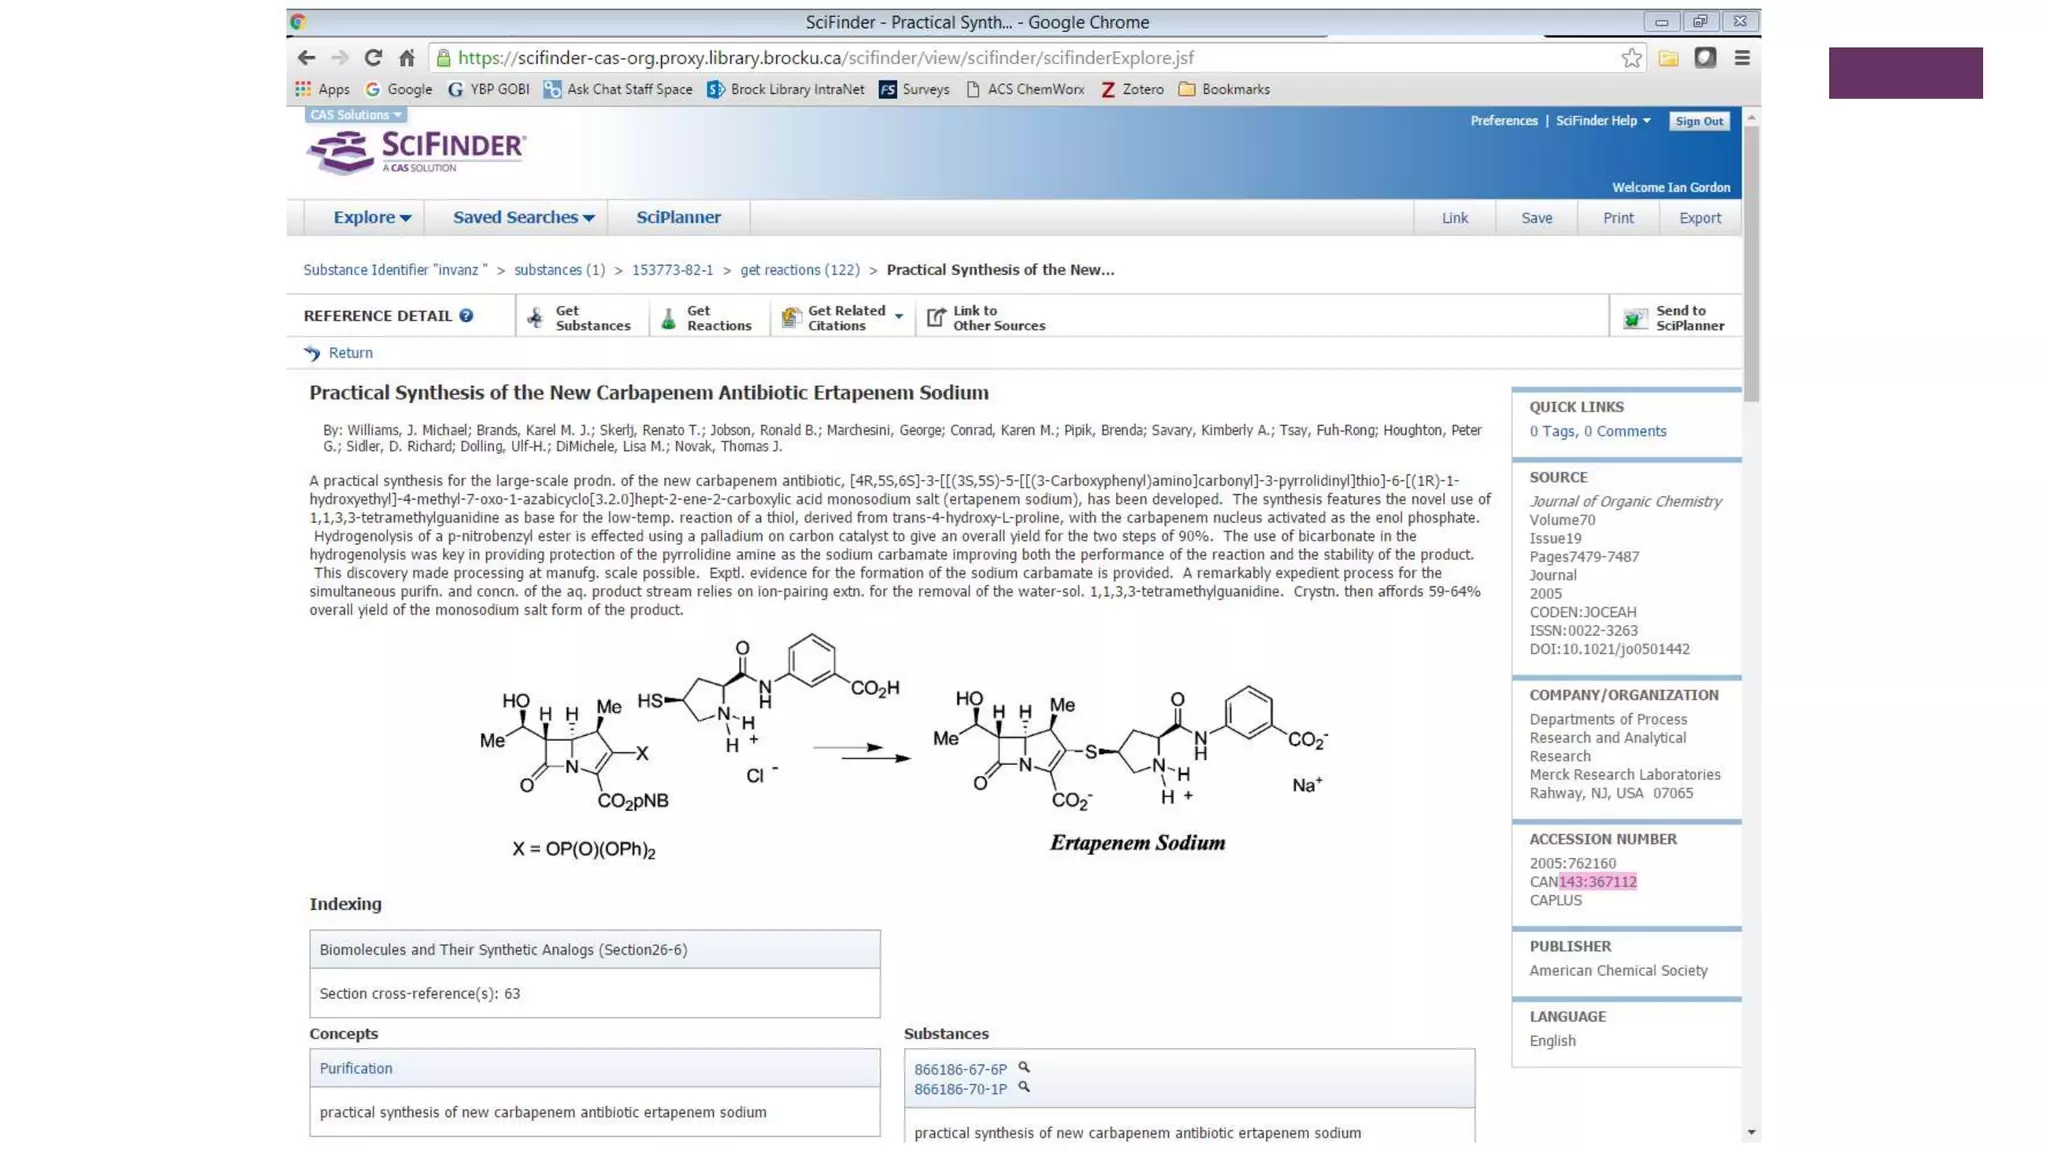Expand the Get Related Citations dropdown arrow
Screen dimensions: 2048x1152
click(x=899, y=317)
